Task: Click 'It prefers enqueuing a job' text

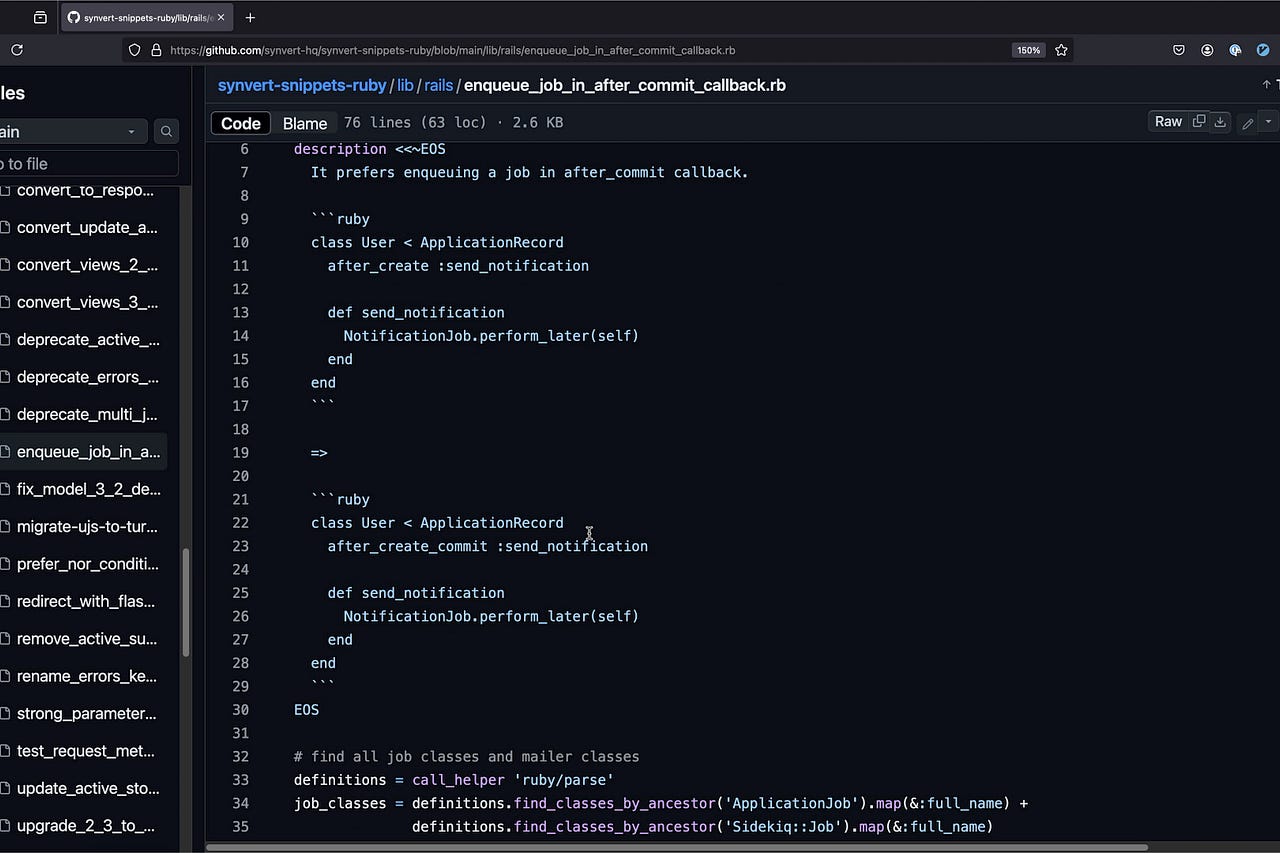Action: (529, 172)
